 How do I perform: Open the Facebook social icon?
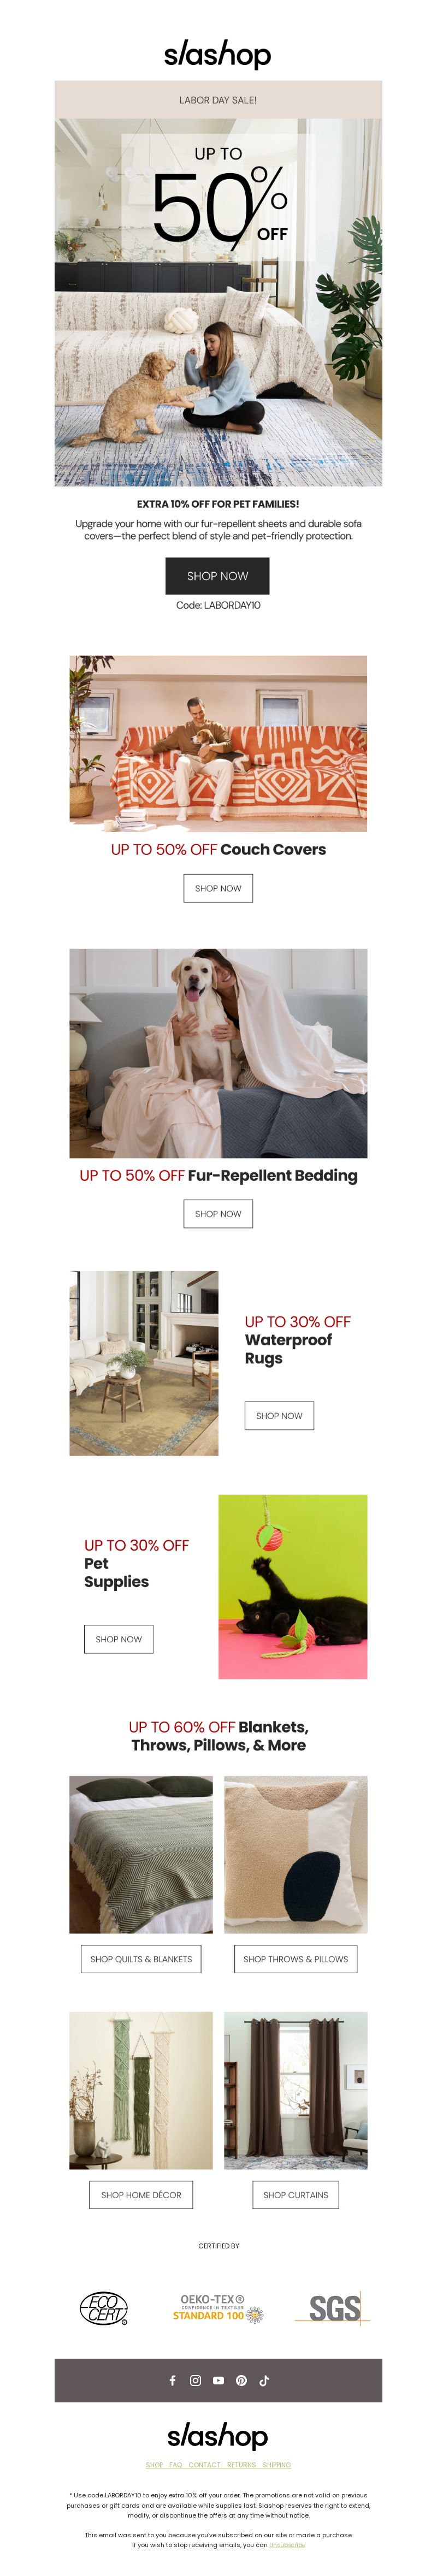click(173, 2380)
